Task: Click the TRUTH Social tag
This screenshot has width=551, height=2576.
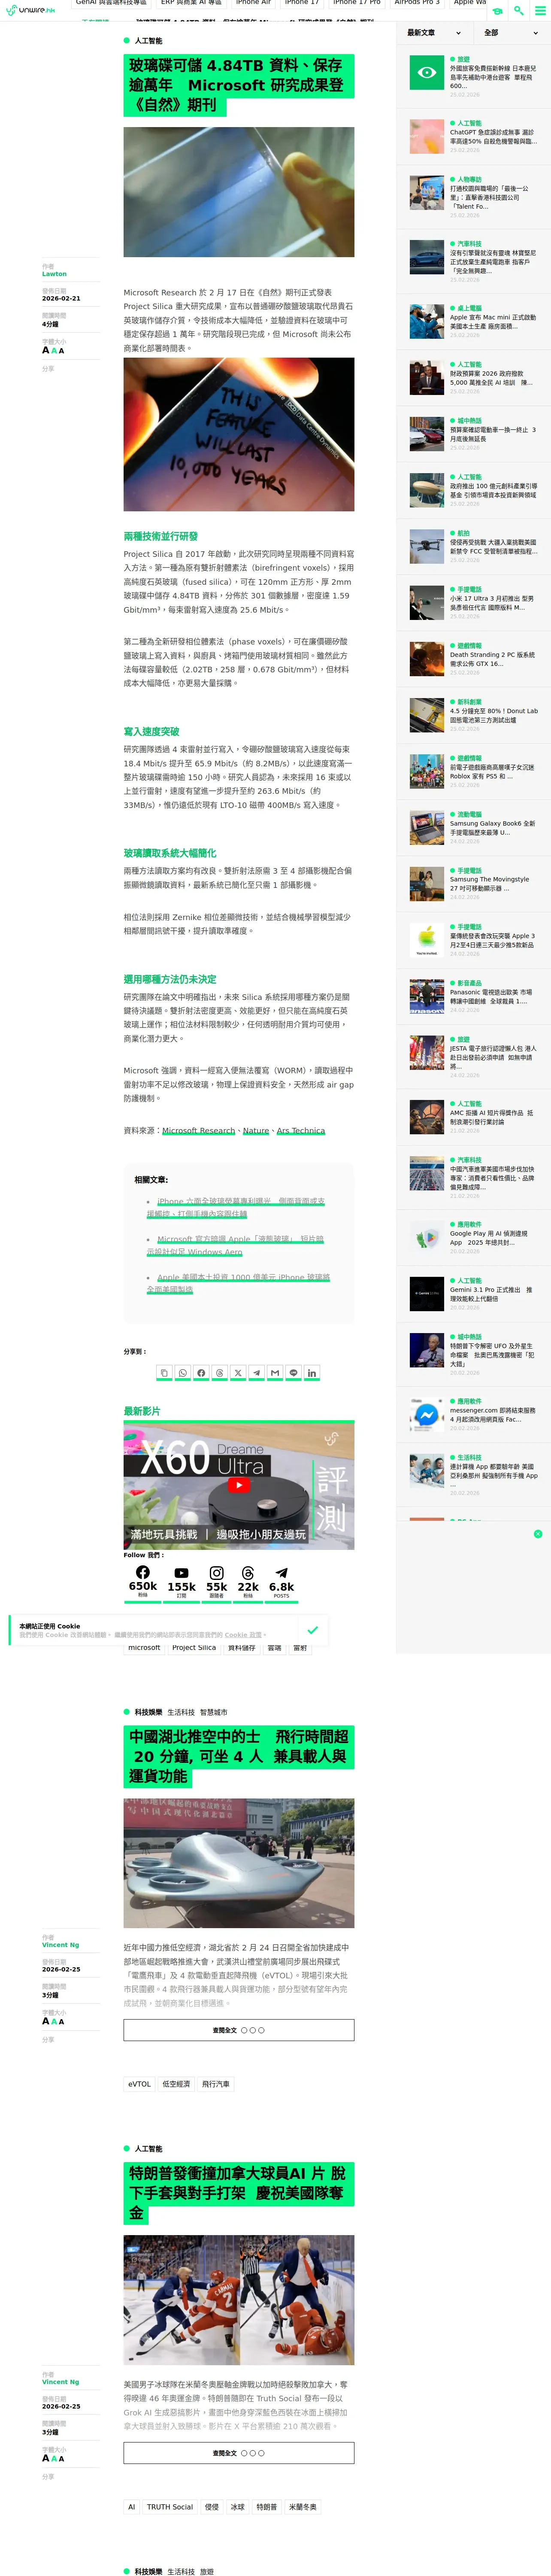Action: point(170,2506)
